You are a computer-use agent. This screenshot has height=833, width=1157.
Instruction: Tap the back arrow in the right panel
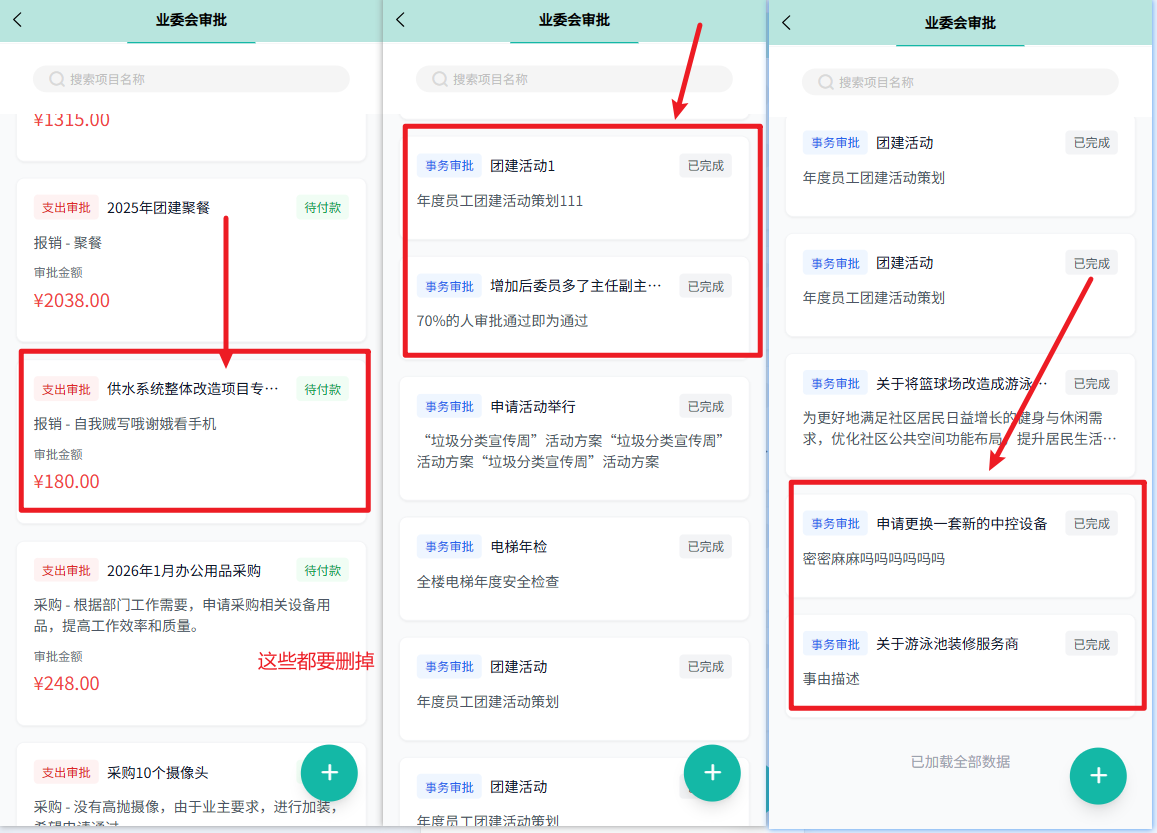click(x=786, y=22)
